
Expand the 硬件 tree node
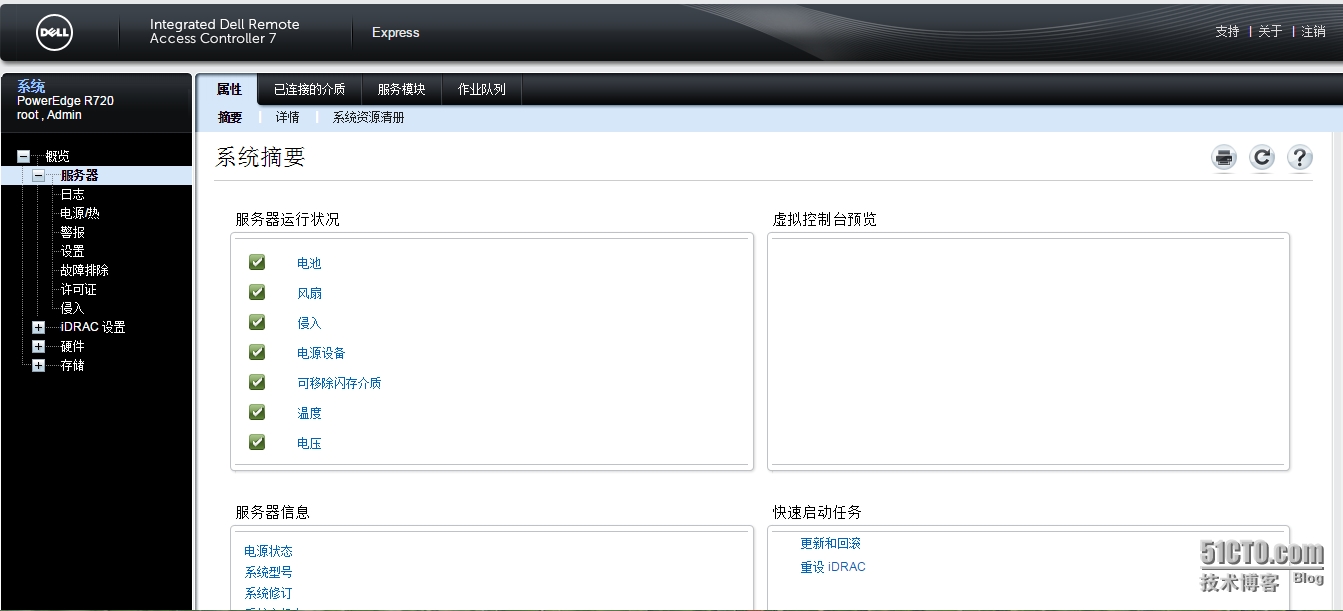[x=38, y=346]
